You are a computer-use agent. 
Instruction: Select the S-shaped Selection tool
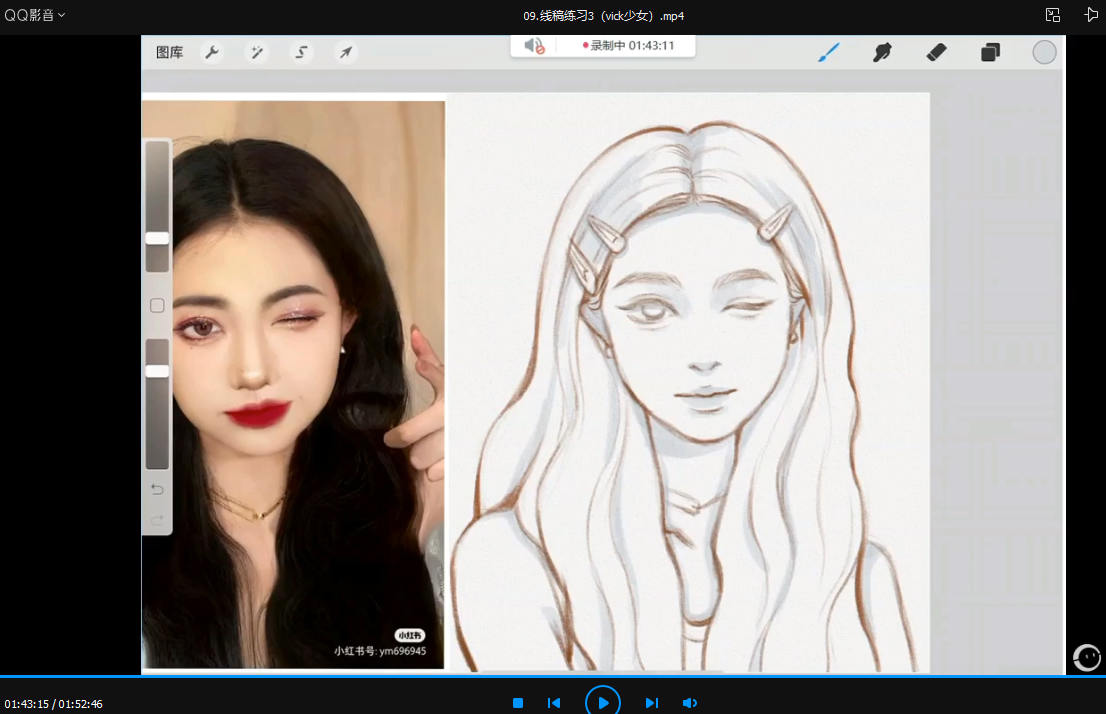302,52
